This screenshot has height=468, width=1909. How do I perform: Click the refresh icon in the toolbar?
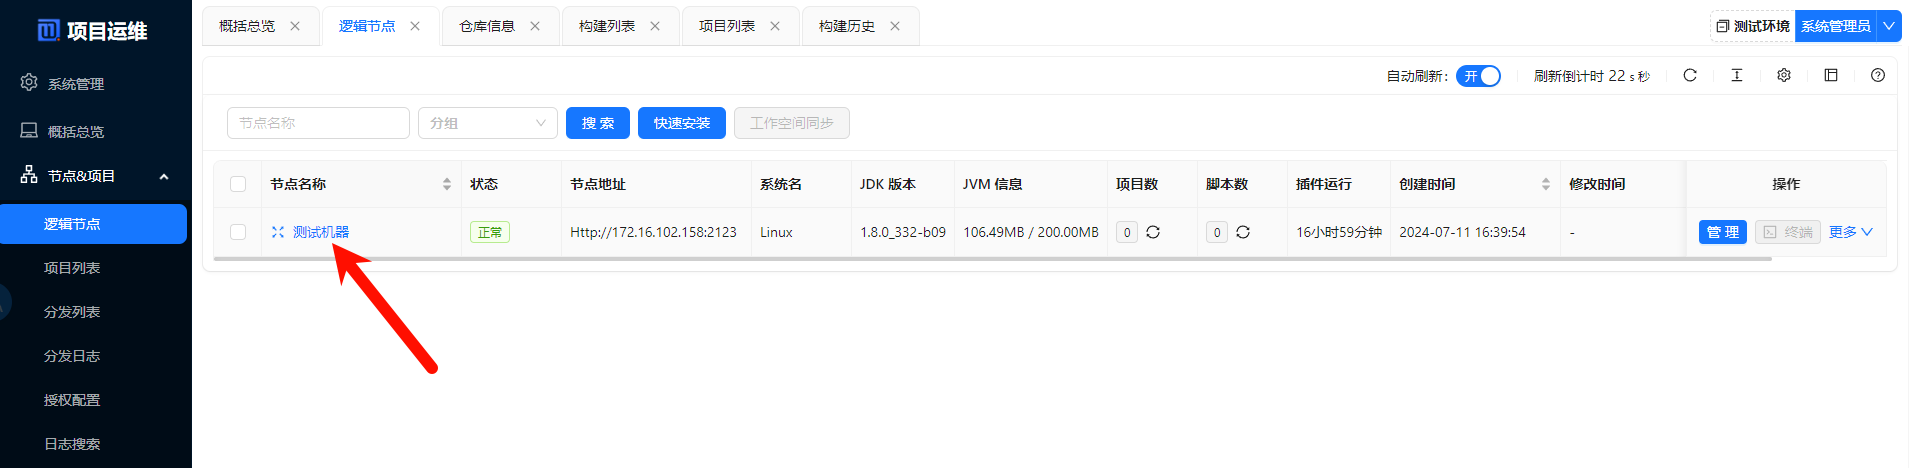tap(1690, 75)
